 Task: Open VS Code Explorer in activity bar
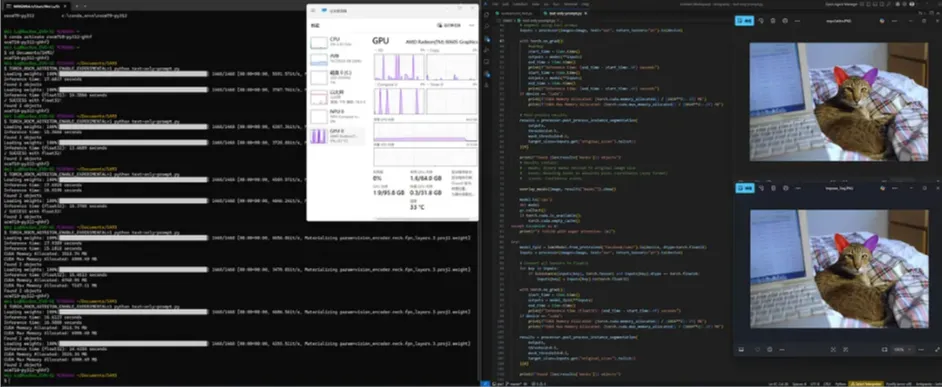pyautogui.click(x=487, y=14)
